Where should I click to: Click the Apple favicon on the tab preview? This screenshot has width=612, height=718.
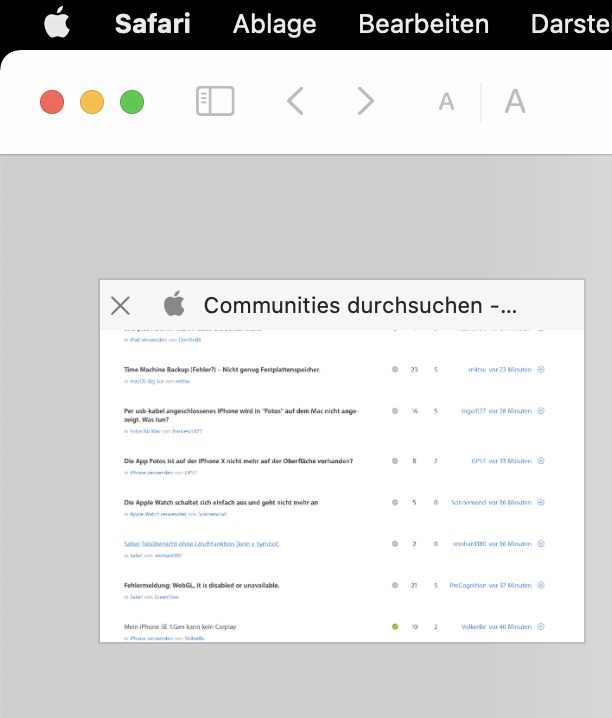[x=174, y=304]
